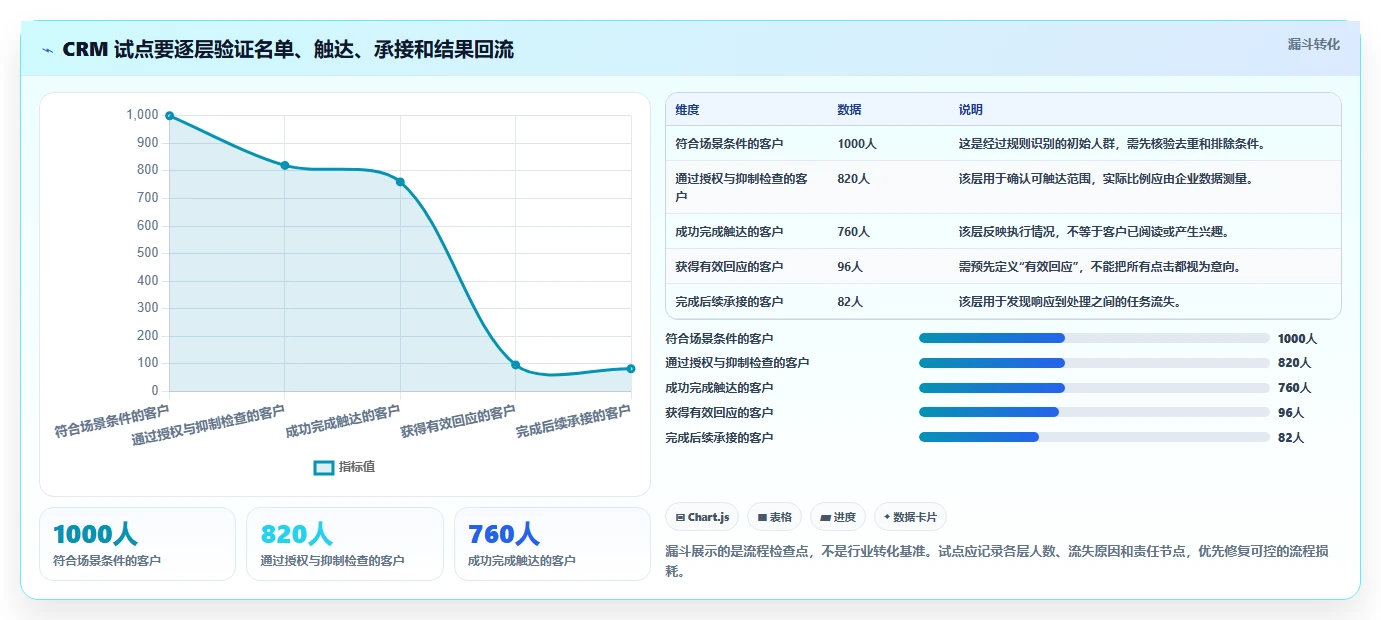Click progress value 96人 at bar end
The width and height of the screenshot is (1381, 620).
[1291, 412]
